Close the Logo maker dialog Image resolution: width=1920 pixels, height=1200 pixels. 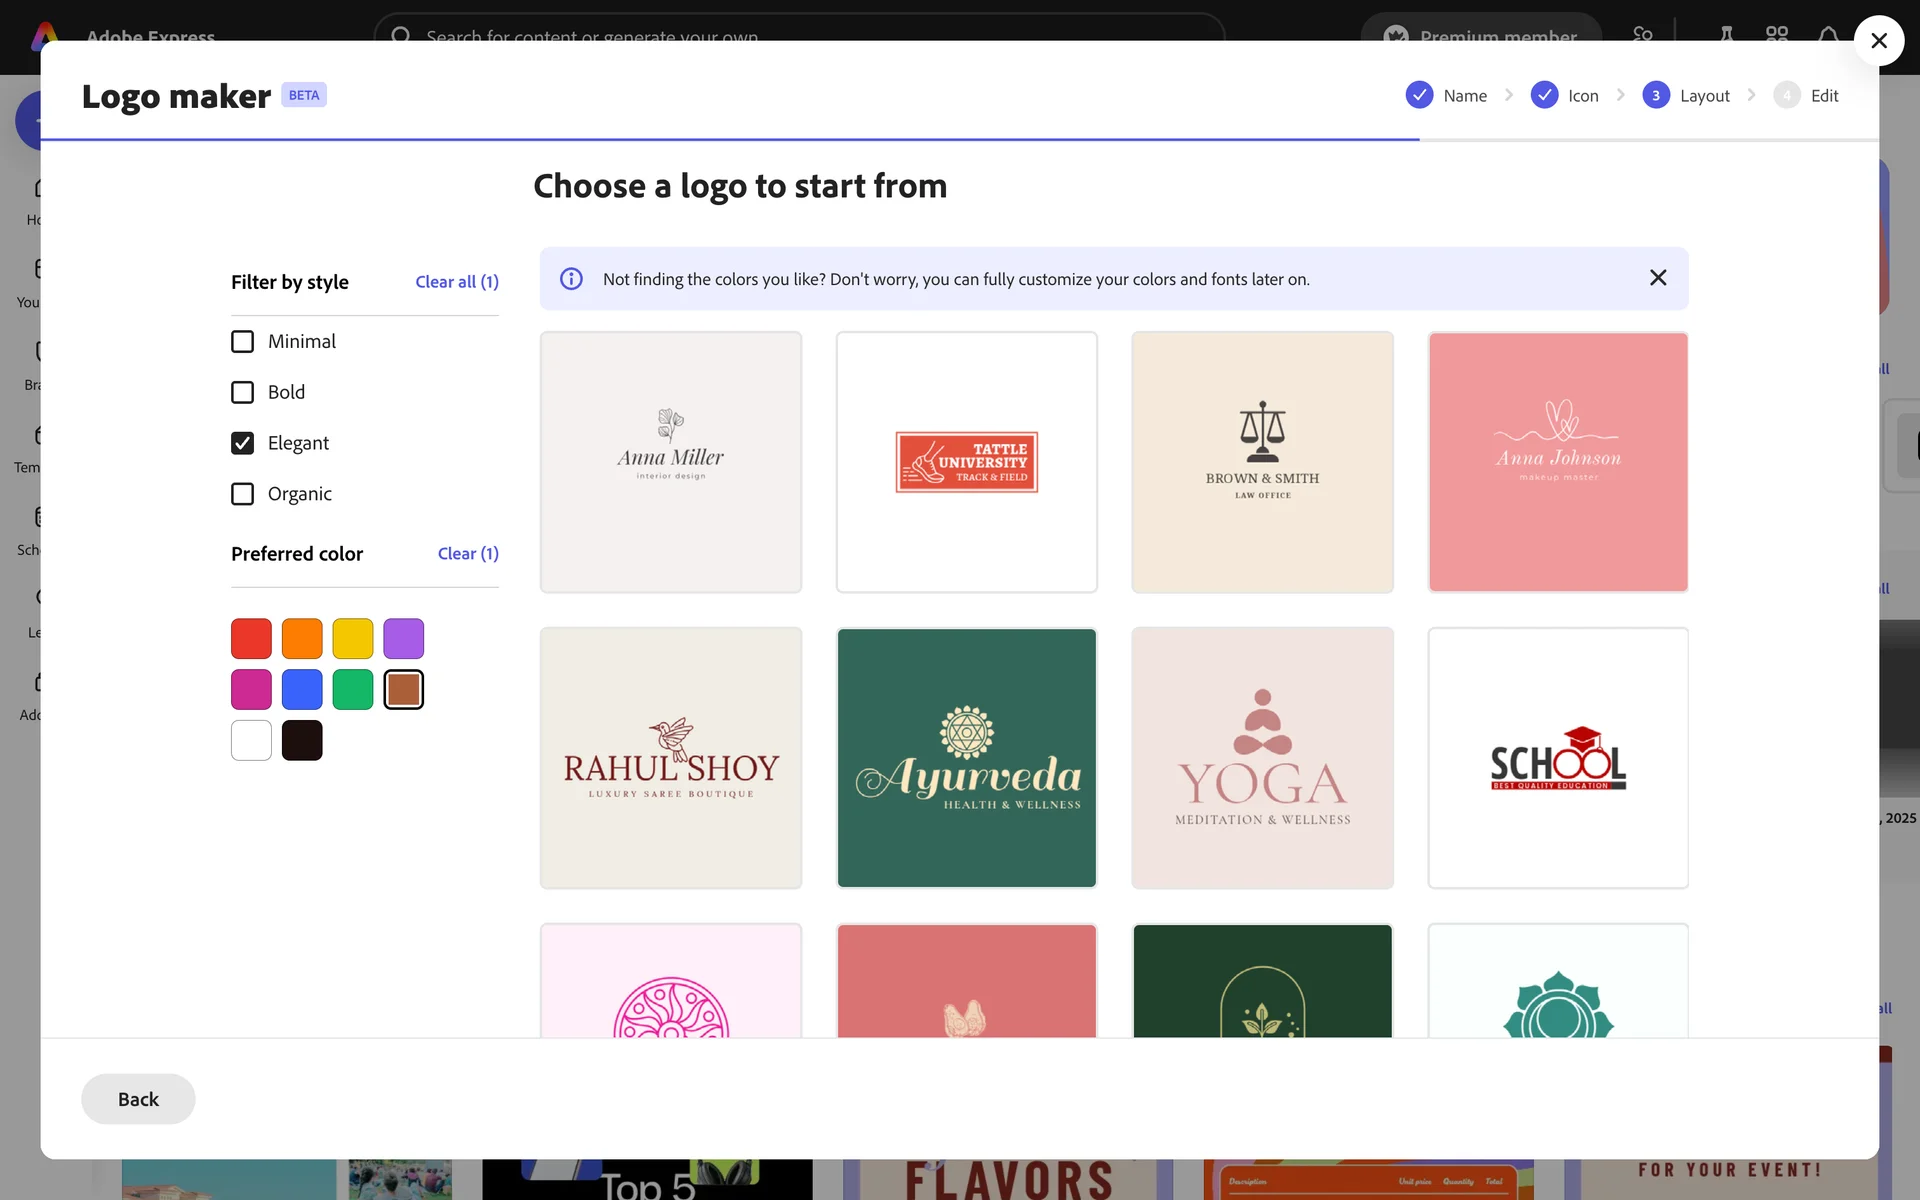pos(1878,41)
